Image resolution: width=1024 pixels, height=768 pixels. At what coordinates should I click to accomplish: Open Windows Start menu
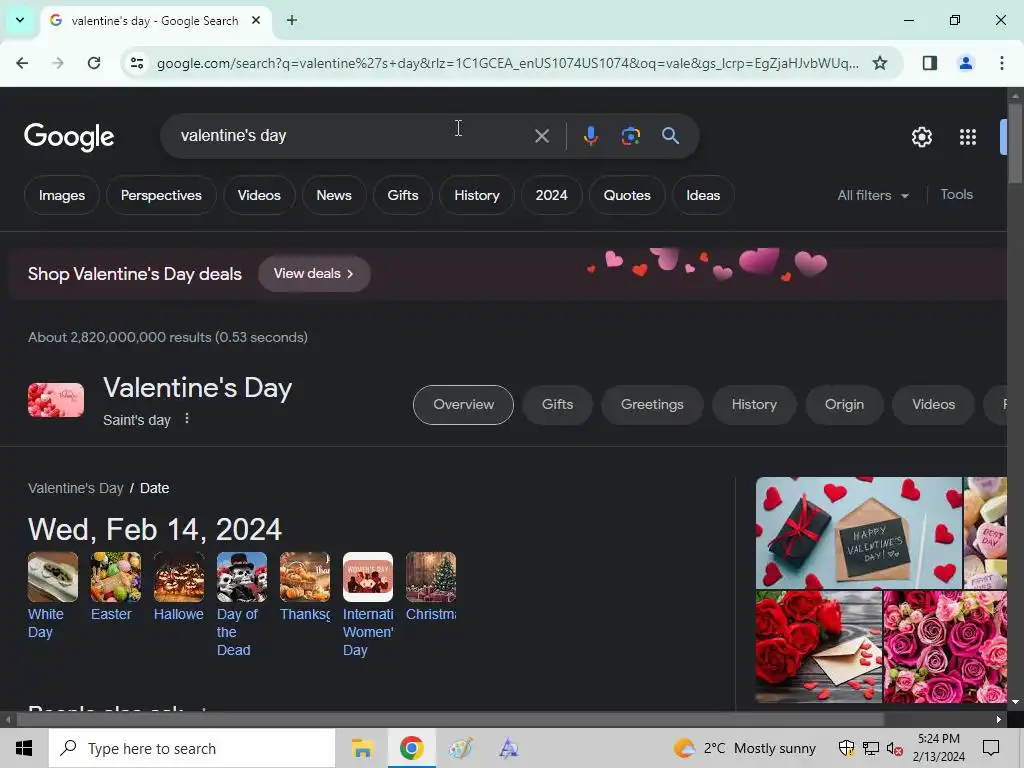point(24,748)
